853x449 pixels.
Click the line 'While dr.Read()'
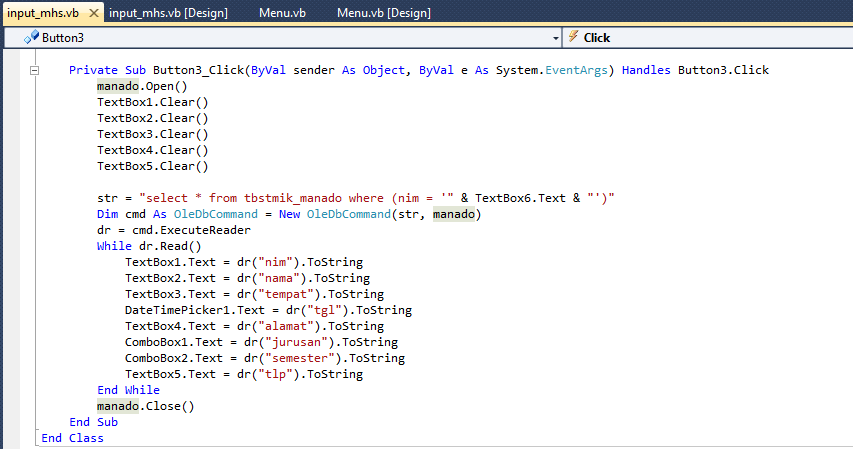click(149, 246)
